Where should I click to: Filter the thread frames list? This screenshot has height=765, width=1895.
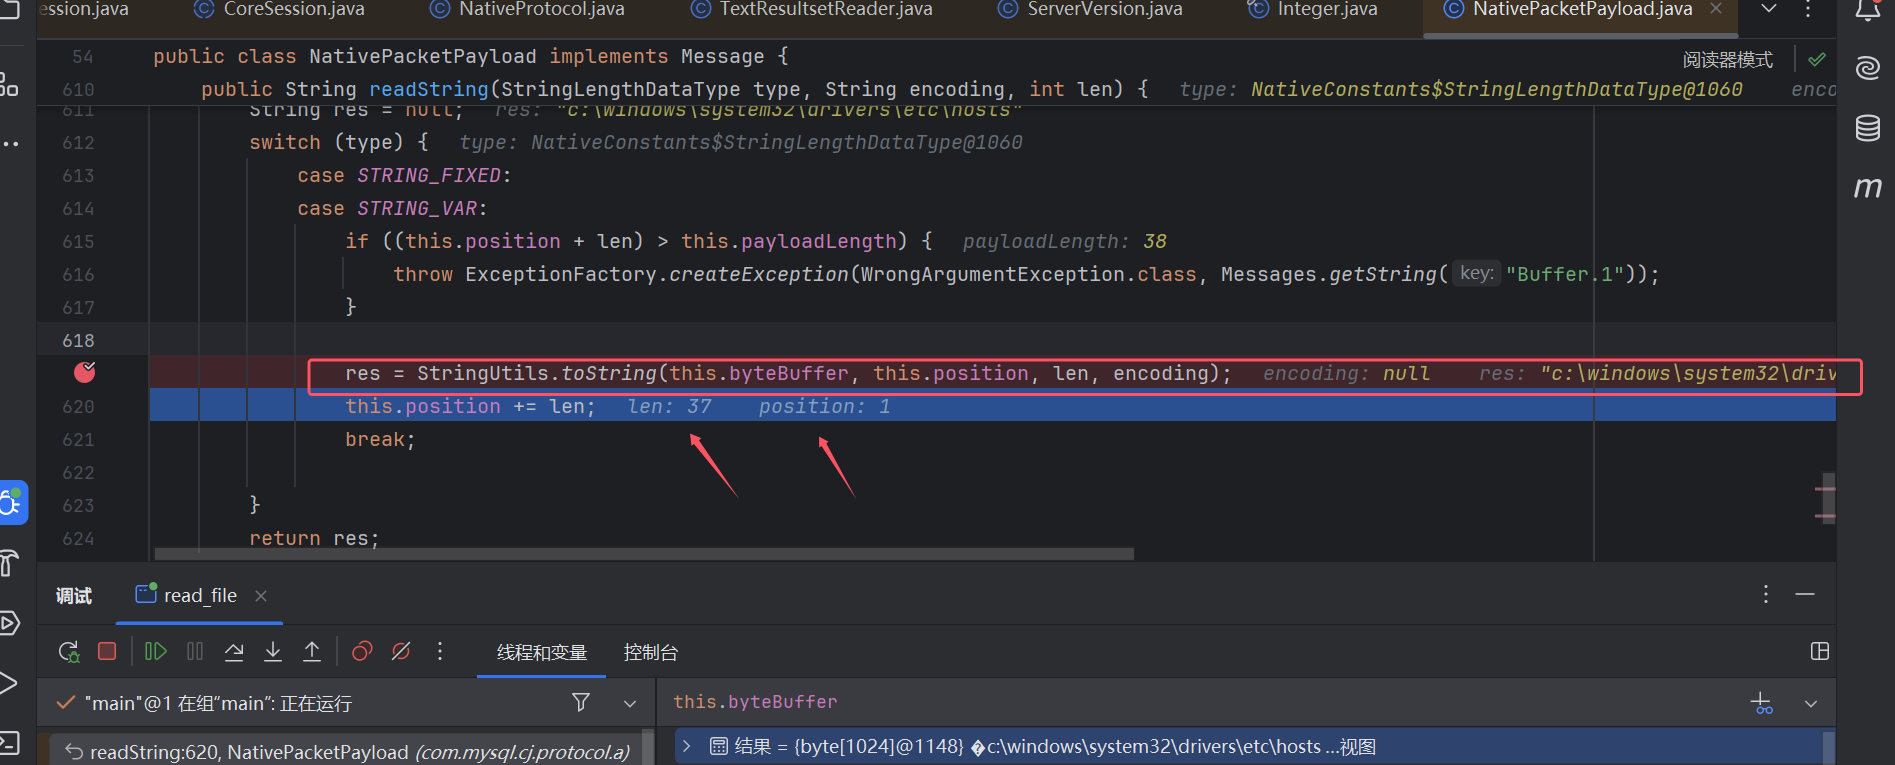[581, 703]
